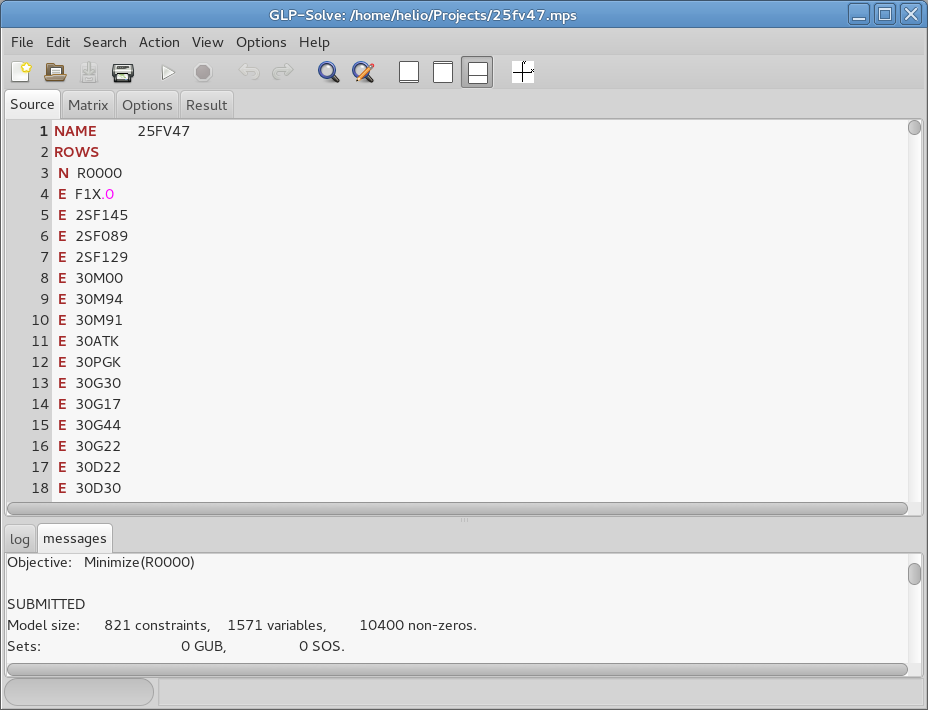Open the View menu
The width and height of the screenshot is (928, 710).
click(x=207, y=43)
